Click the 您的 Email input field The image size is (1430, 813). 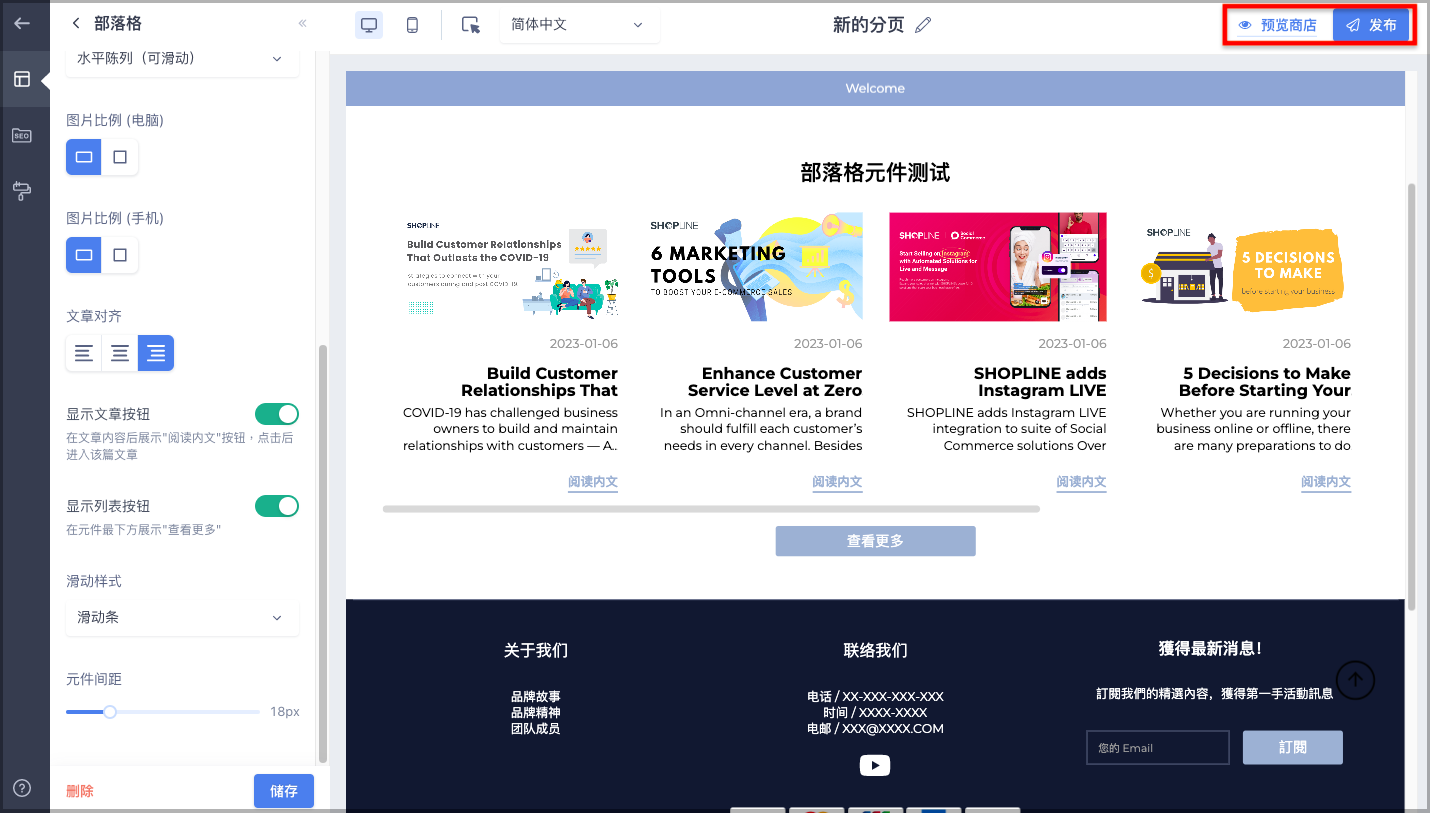[1157, 747]
